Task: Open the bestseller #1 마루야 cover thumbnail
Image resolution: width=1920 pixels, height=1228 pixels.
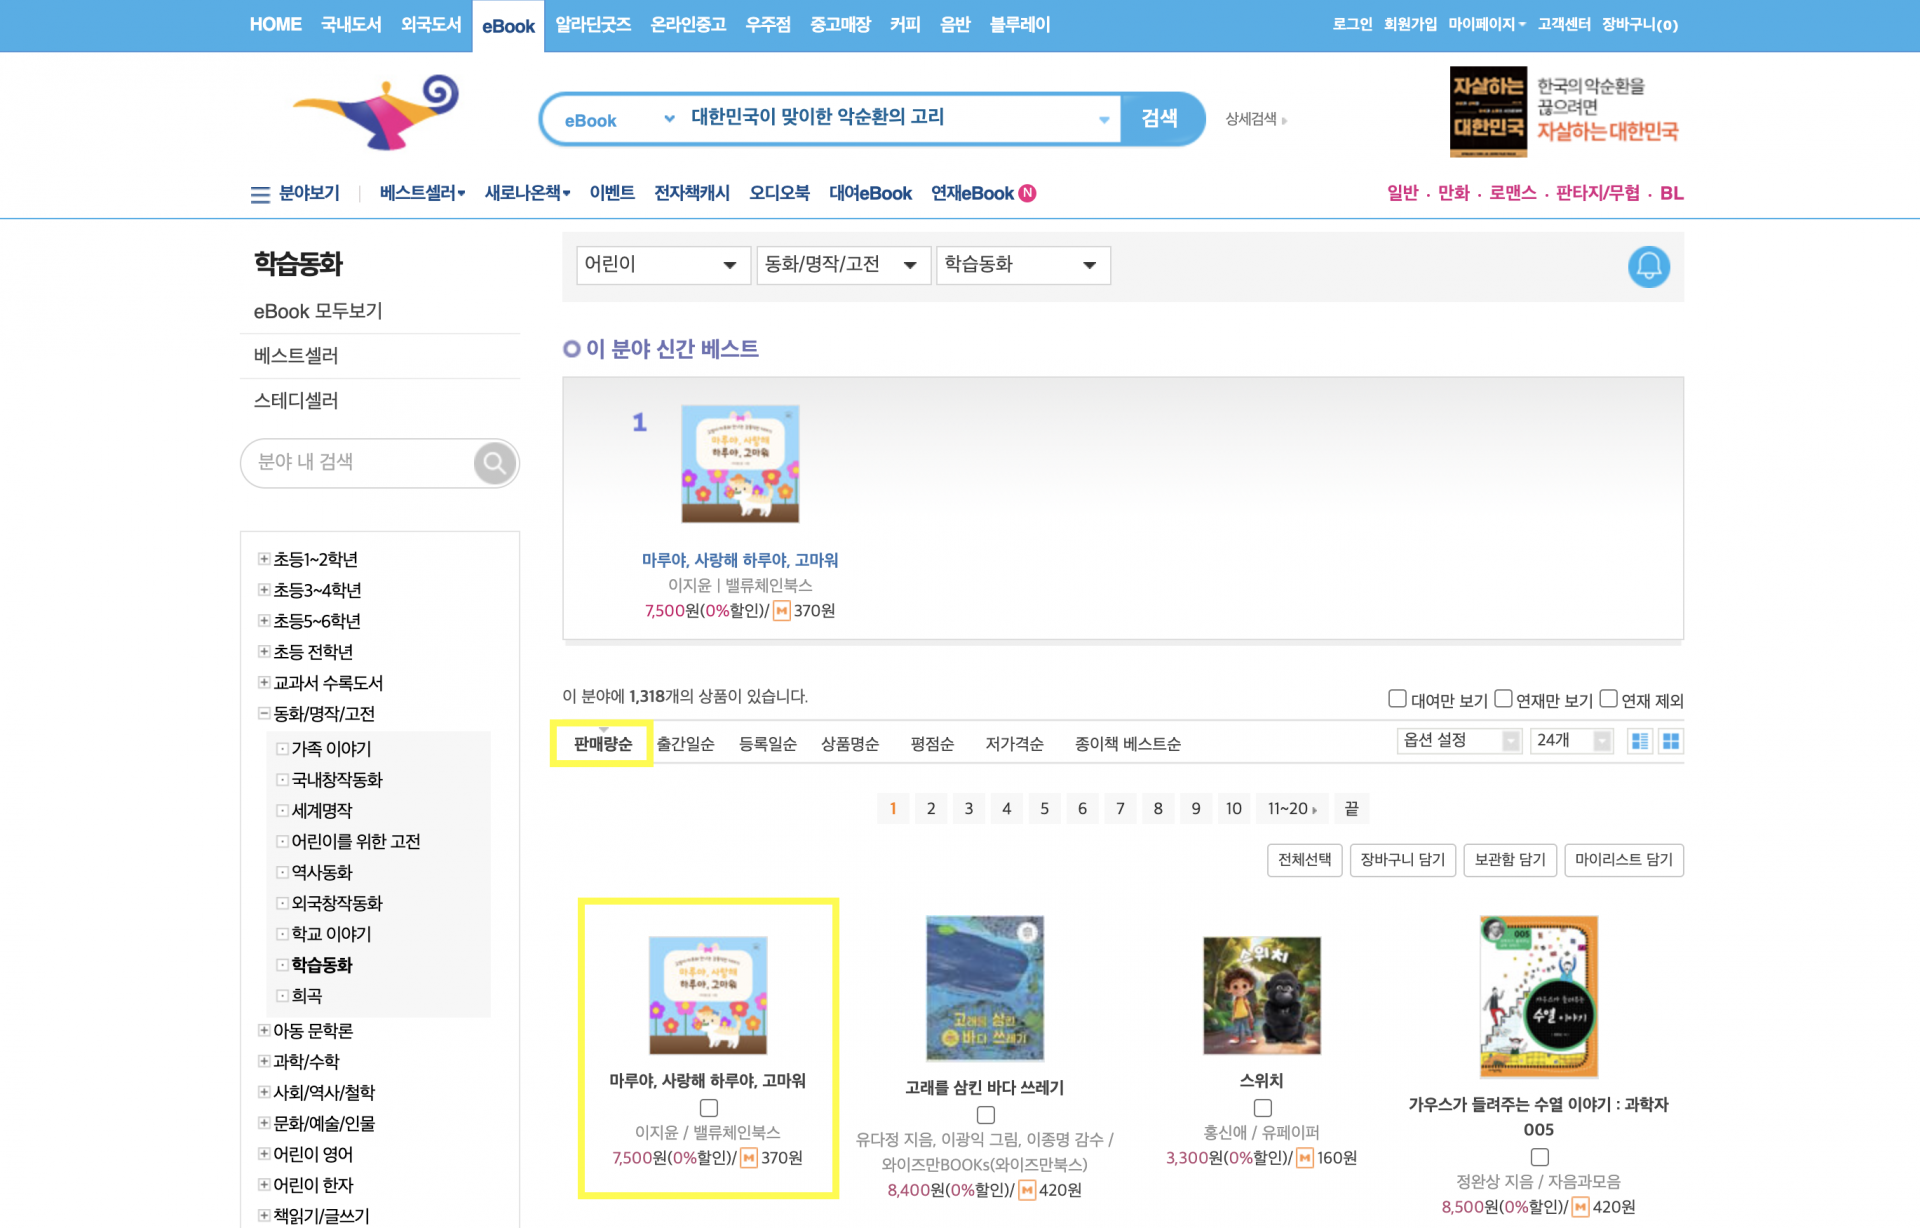Action: (x=740, y=463)
